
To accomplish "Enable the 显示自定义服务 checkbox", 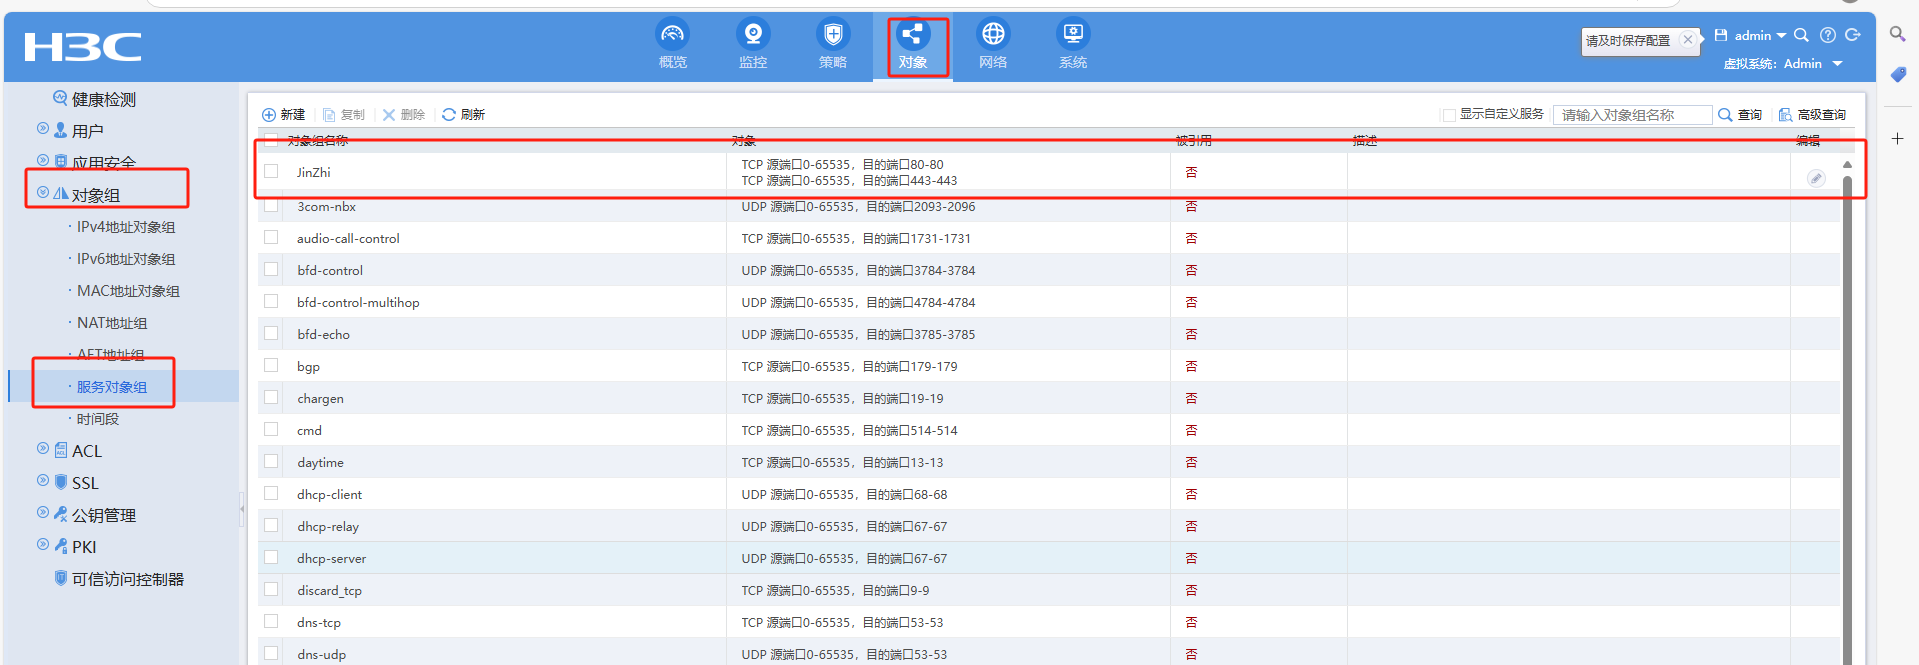I will 1448,115.
